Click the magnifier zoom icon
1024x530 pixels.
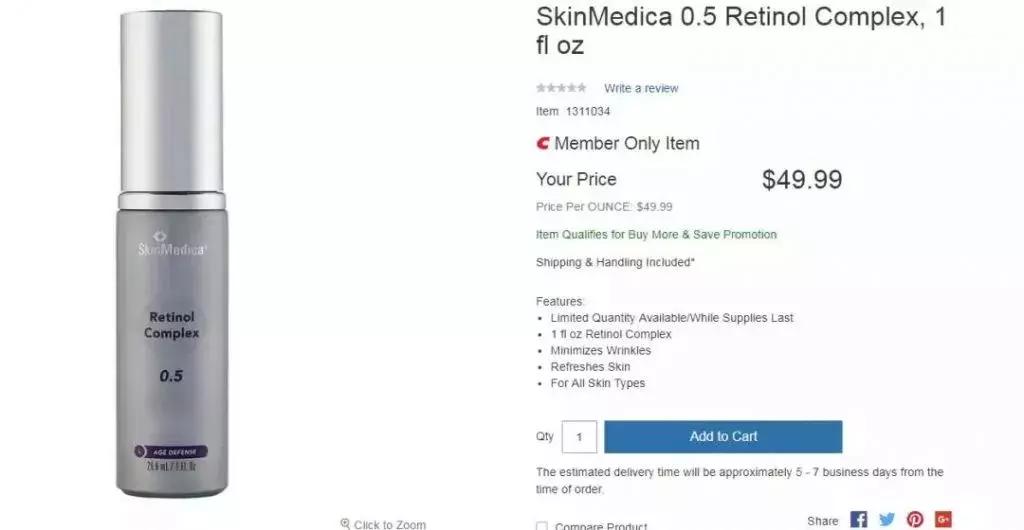[345, 524]
